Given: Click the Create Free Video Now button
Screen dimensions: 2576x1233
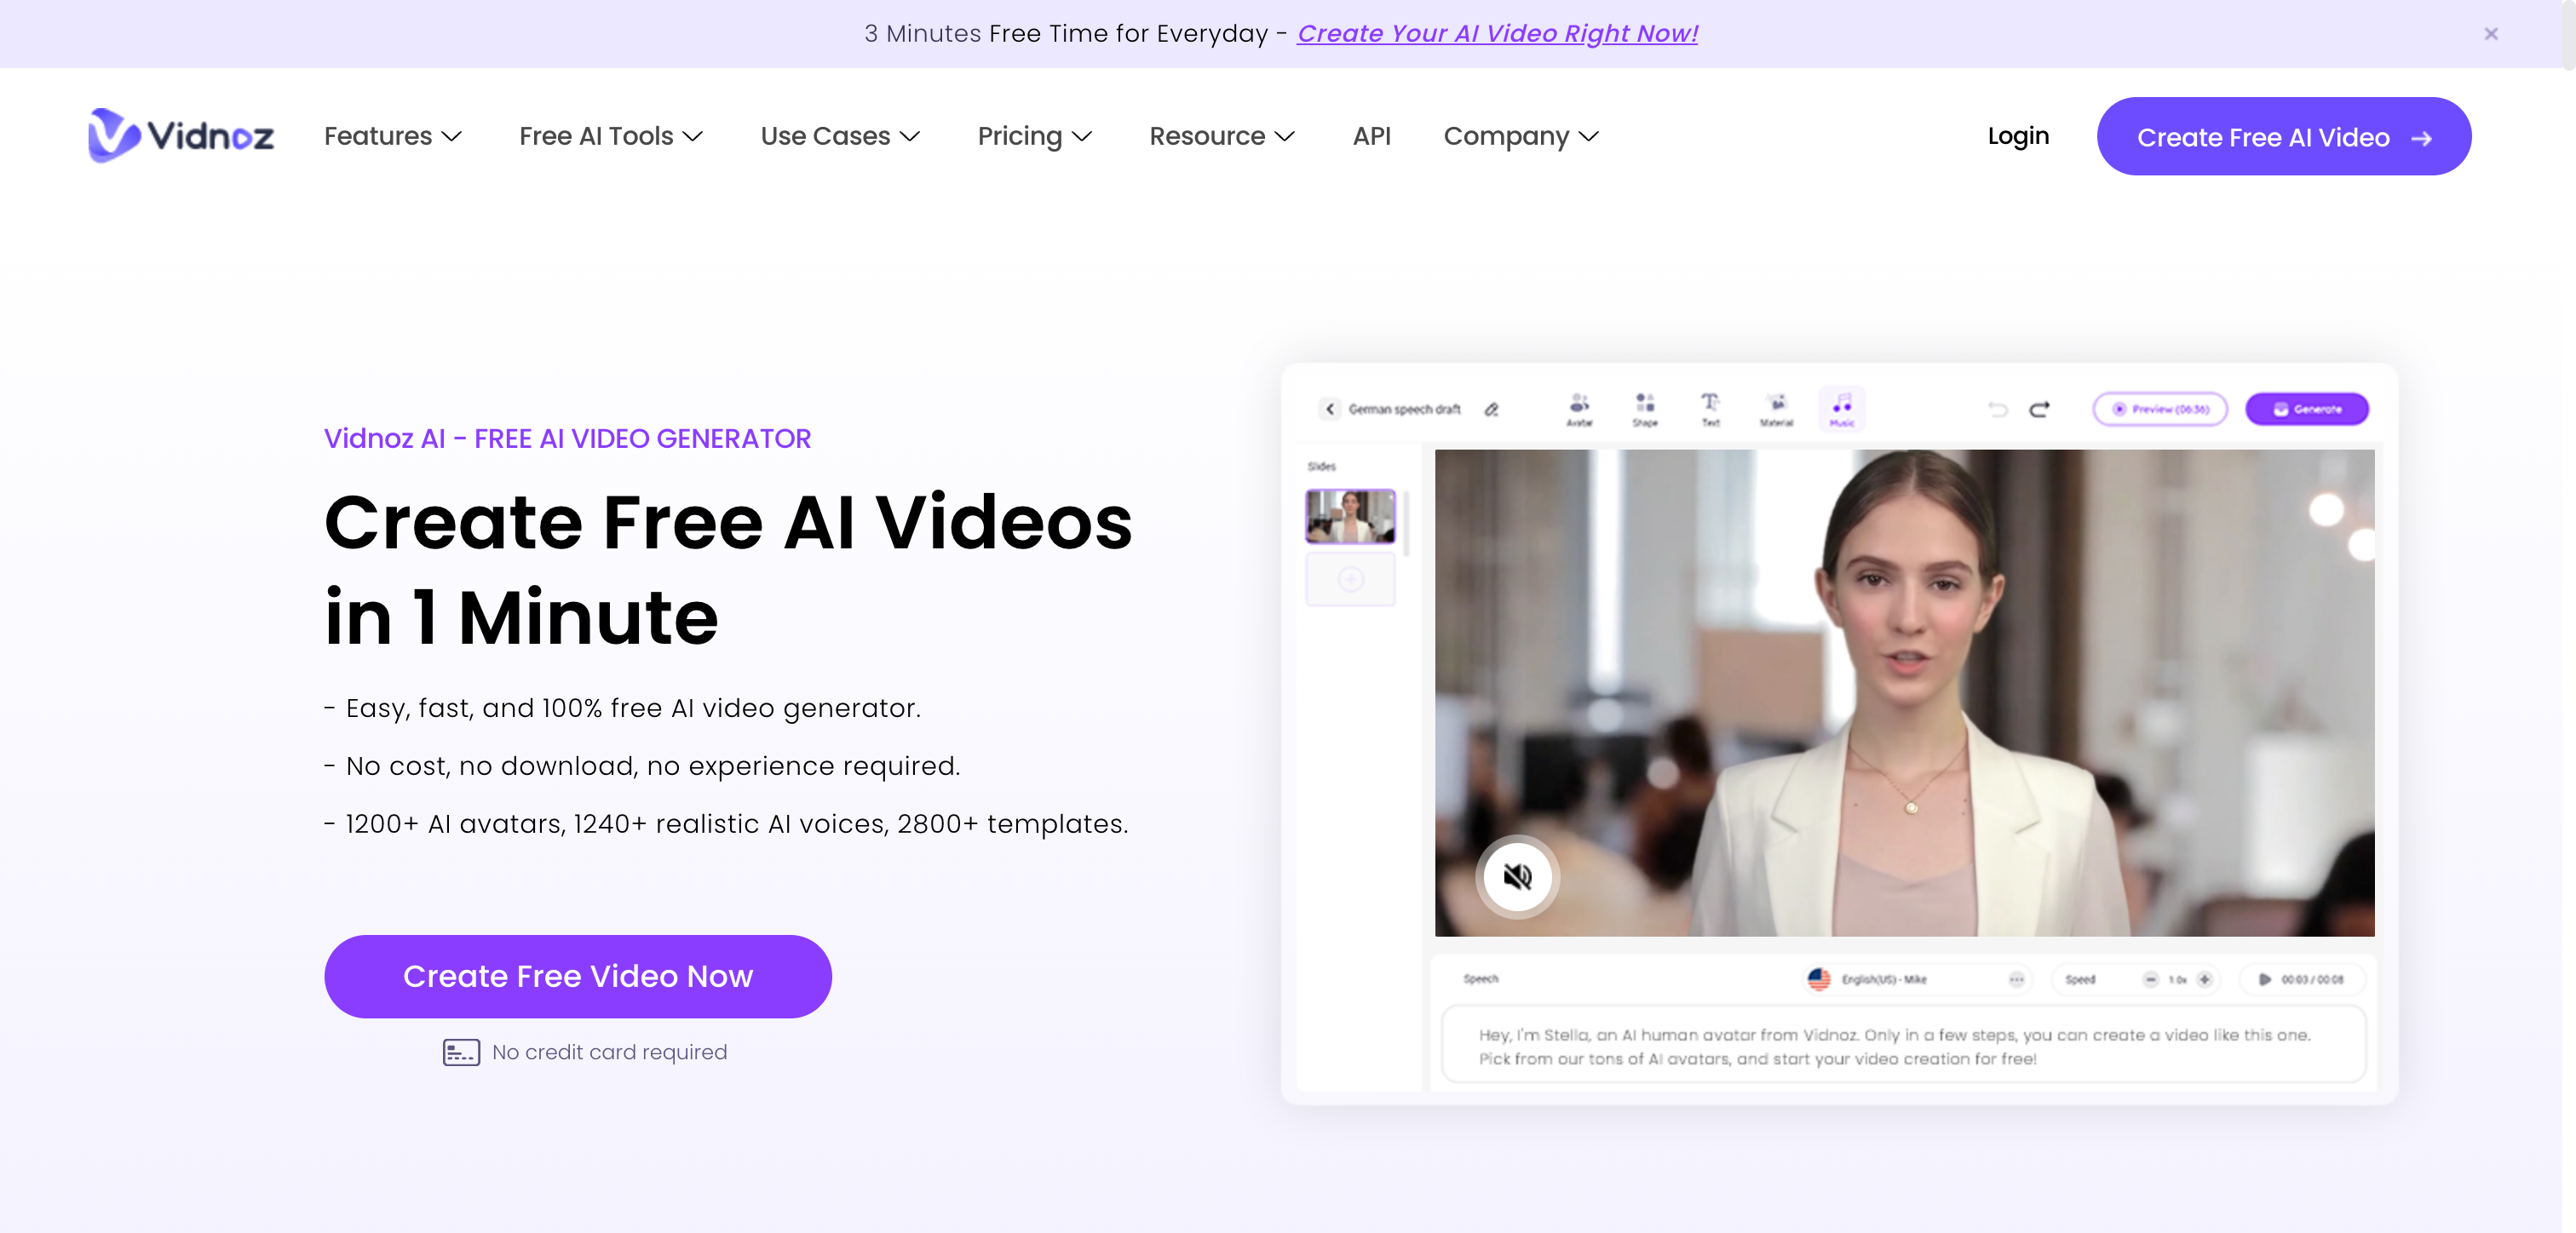Looking at the screenshot, I should tap(578, 976).
